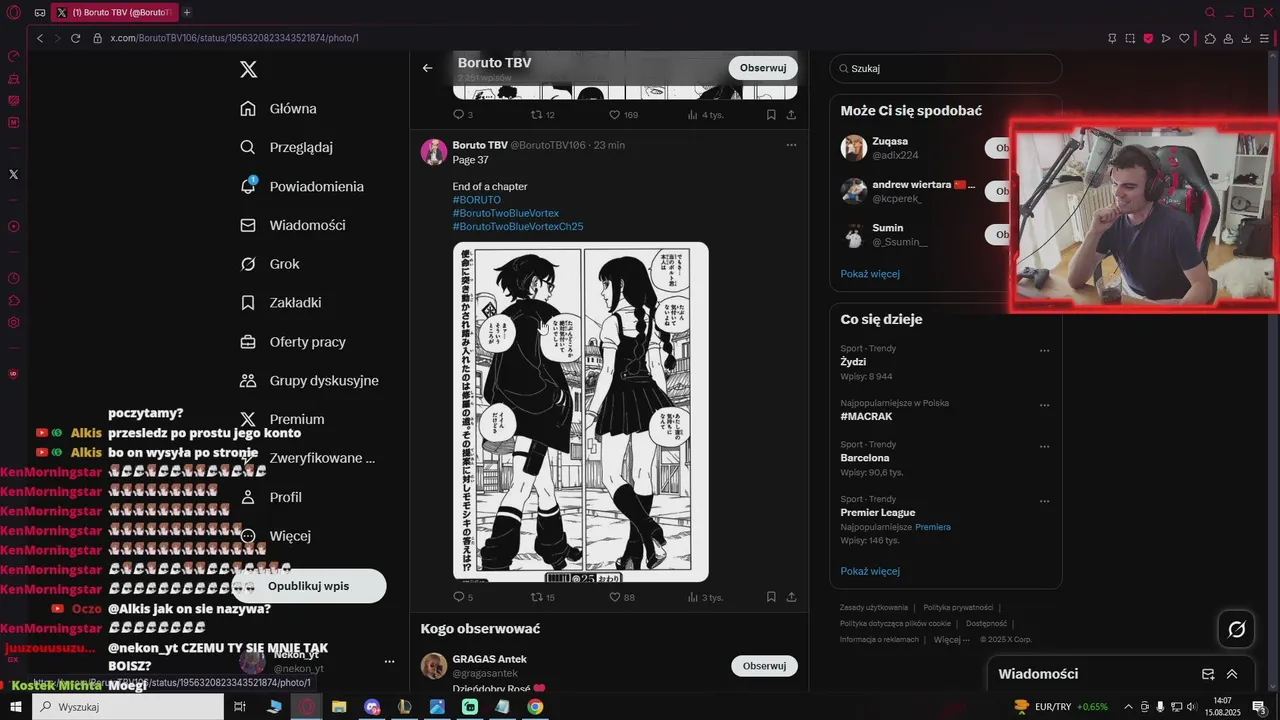
Task: Bookmark the previous post with 4 tys. views
Action: tap(771, 115)
